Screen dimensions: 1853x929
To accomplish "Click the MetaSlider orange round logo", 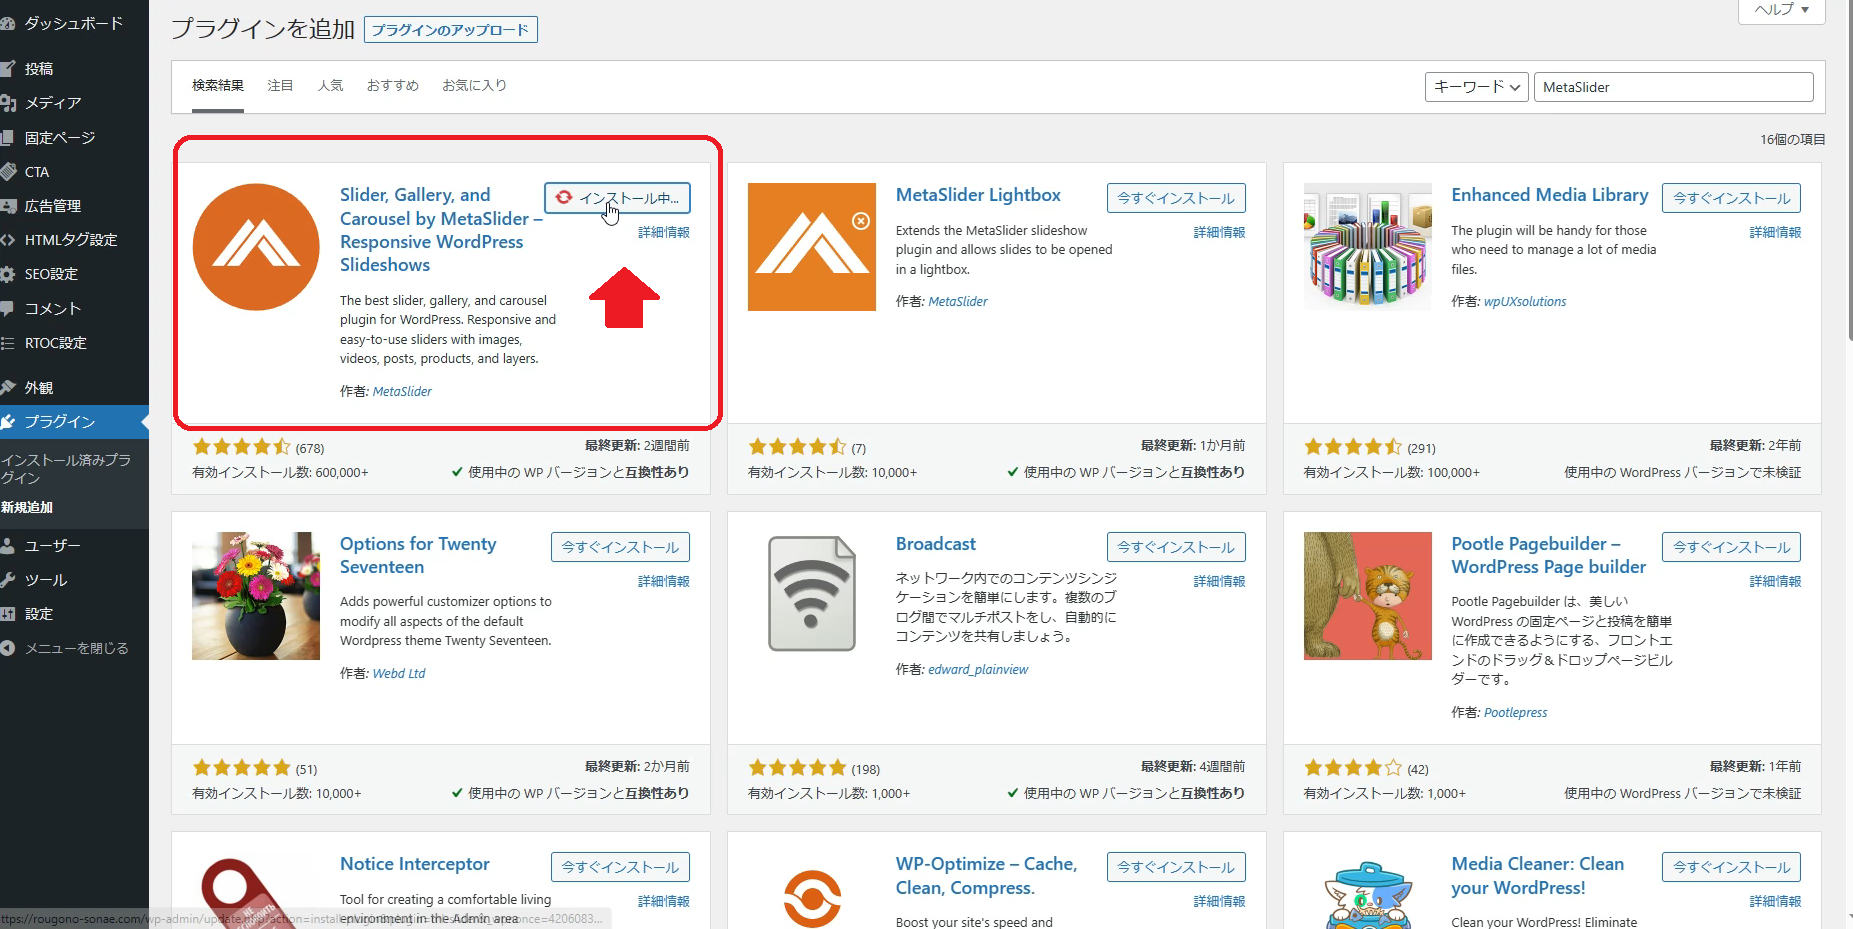I will [256, 247].
